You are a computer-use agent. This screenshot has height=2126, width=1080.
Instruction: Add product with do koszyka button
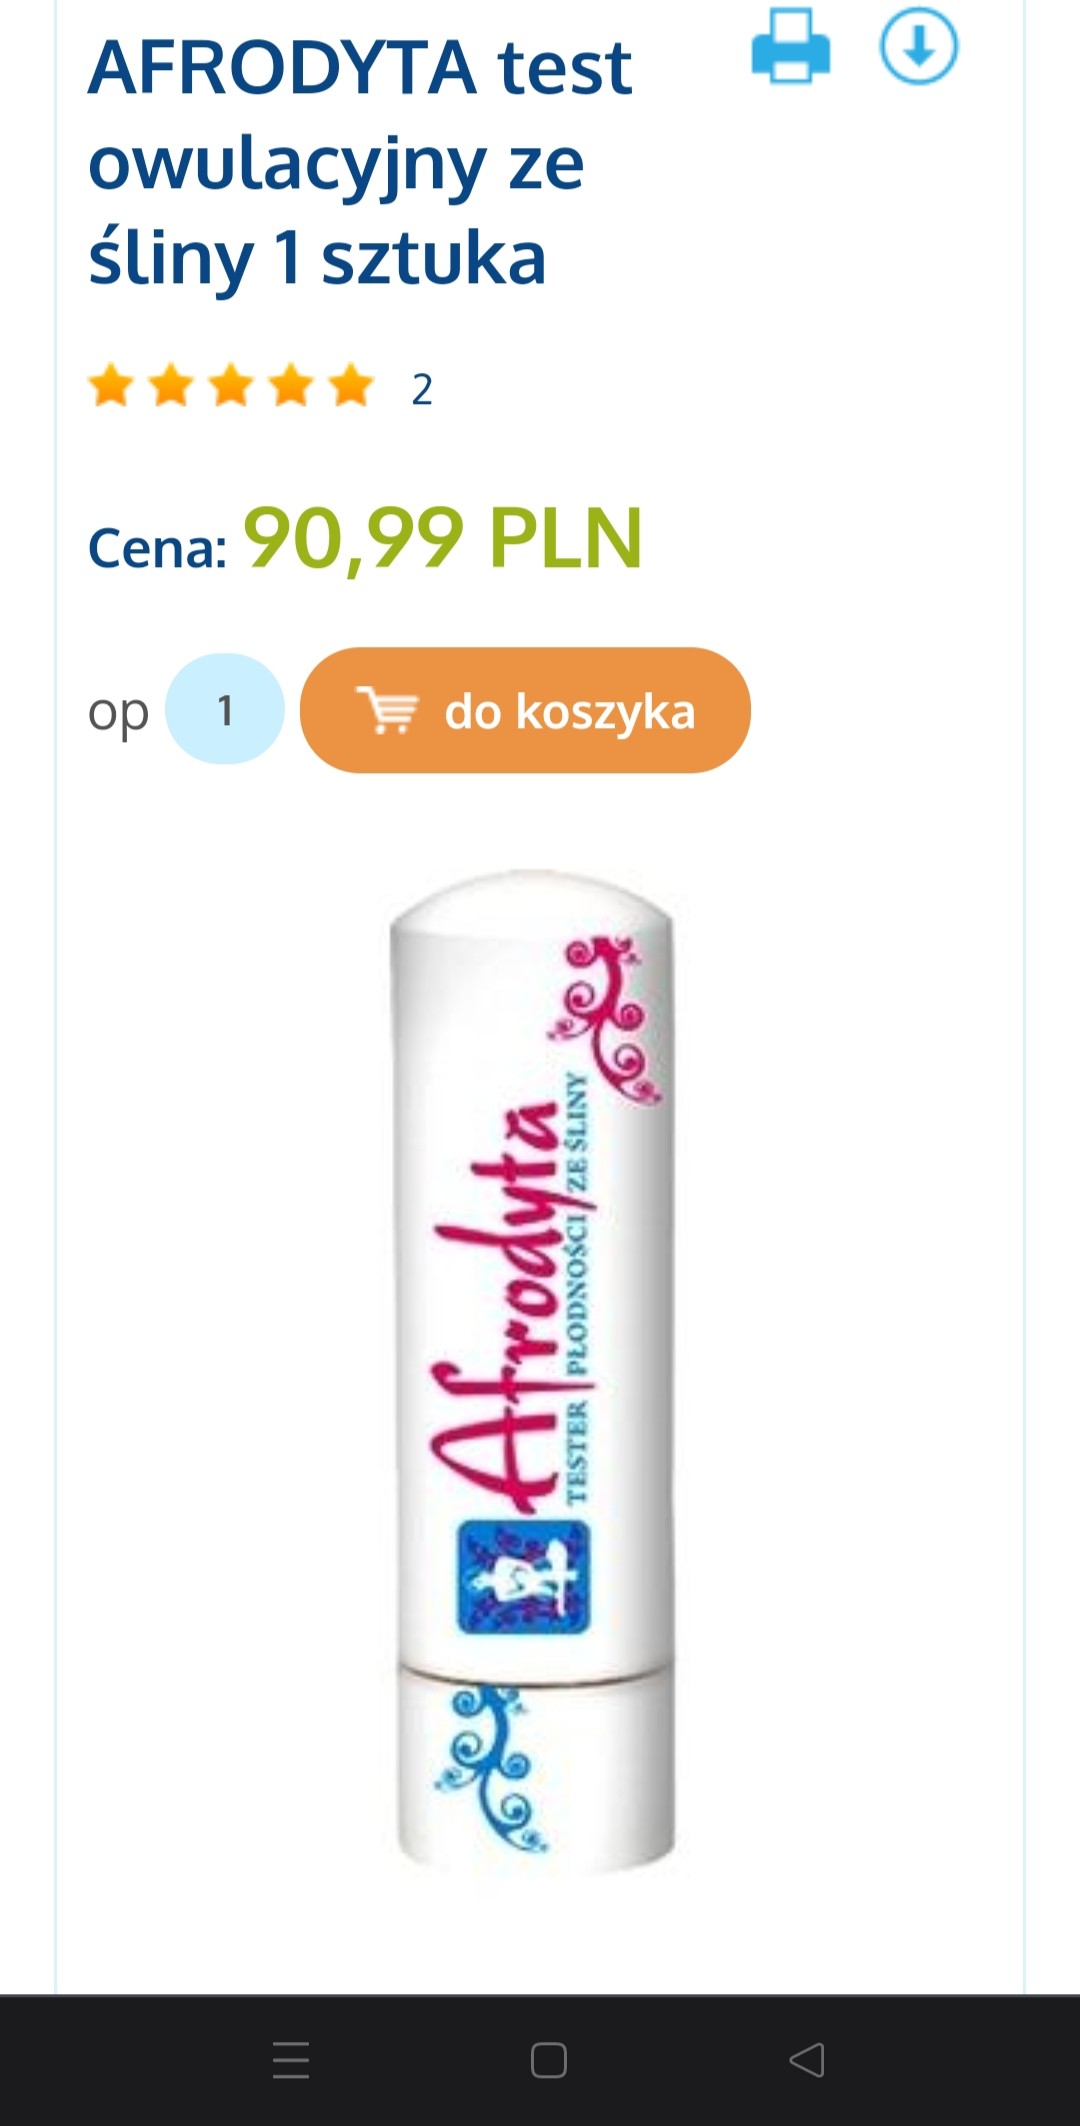525,710
